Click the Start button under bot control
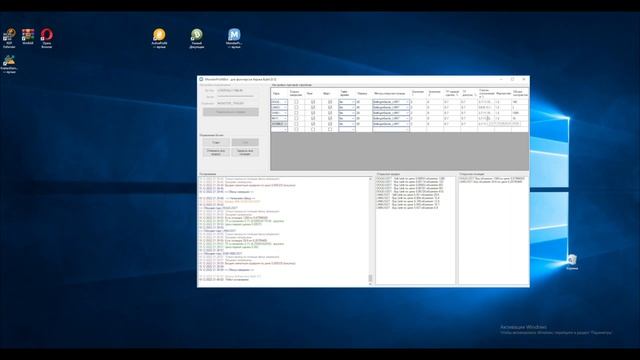The height and width of the screenshot is (360, 640). click(216, 142)
